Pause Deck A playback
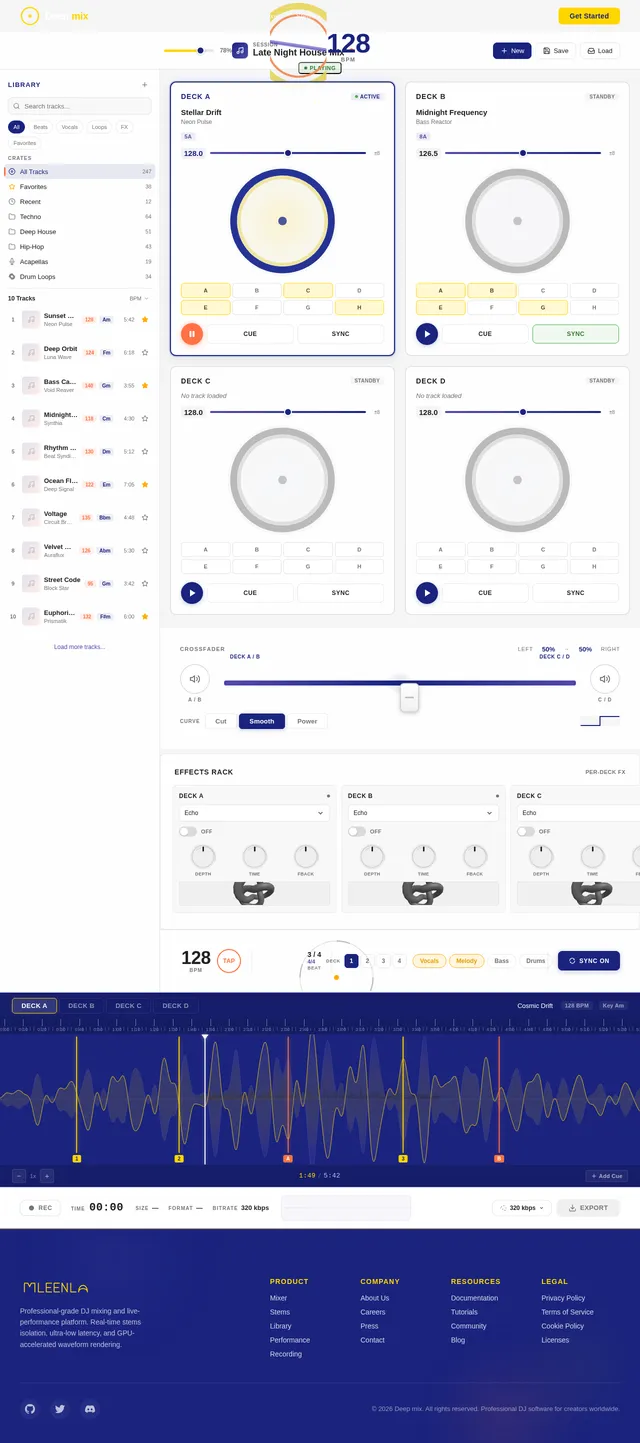 coord(192,334)
